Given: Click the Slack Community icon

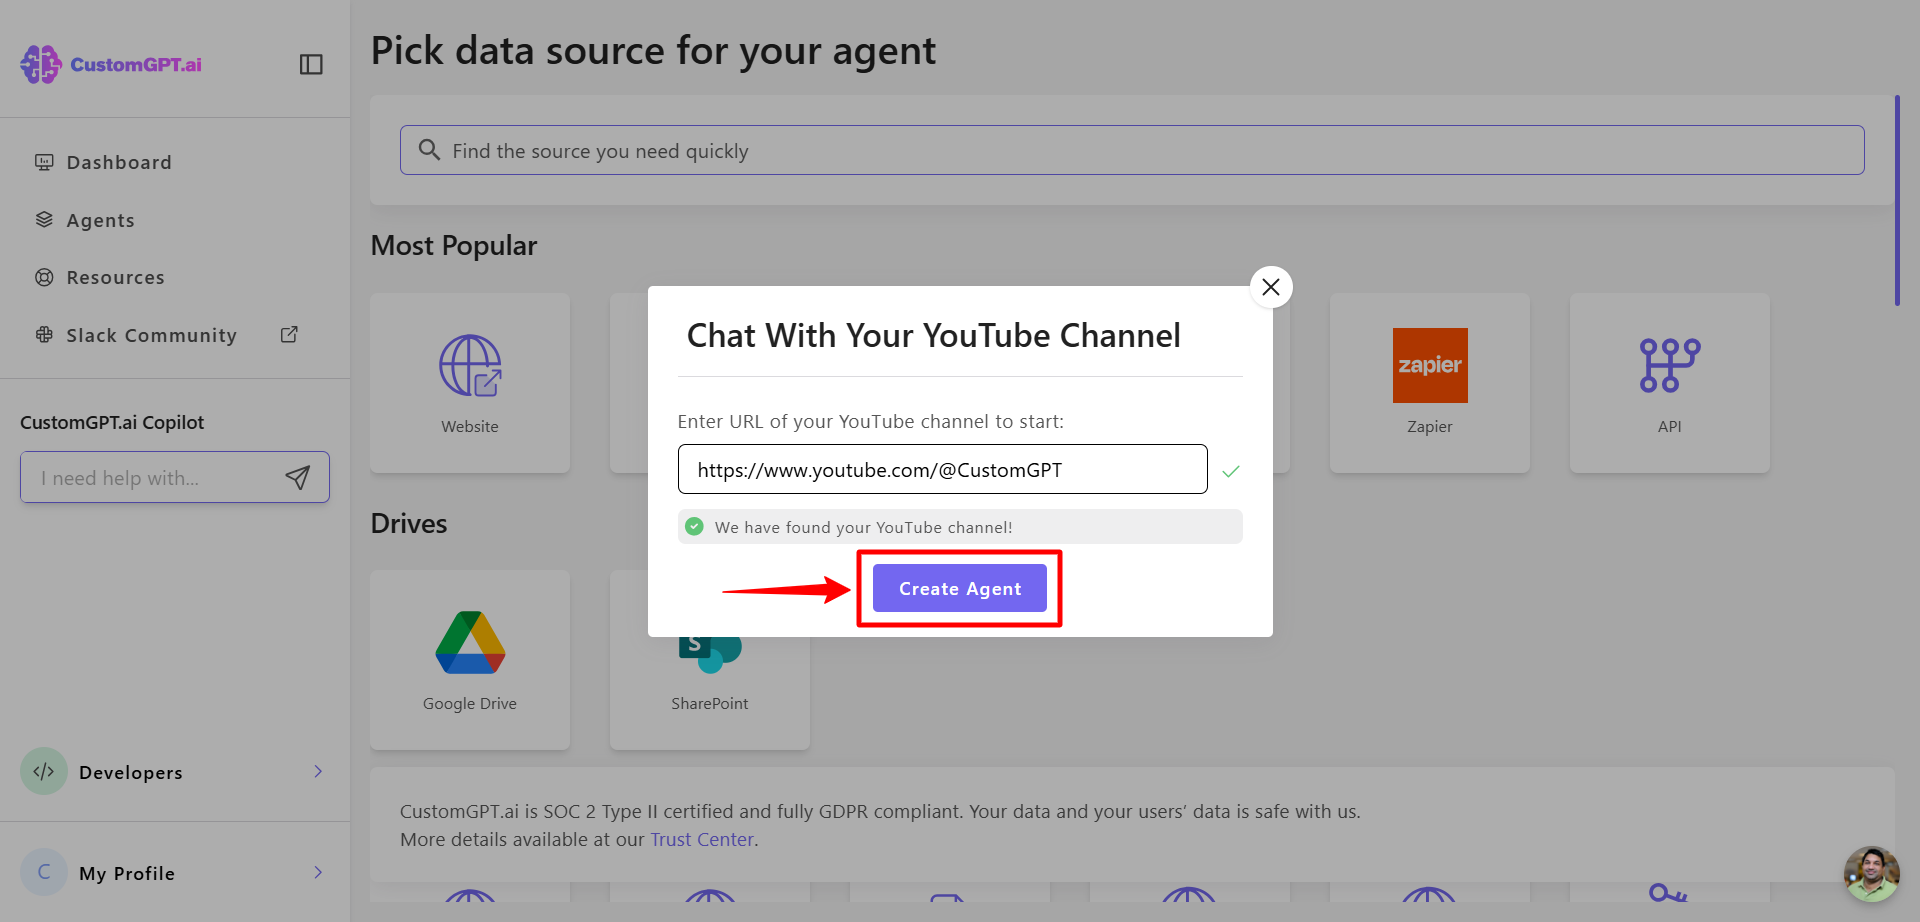Looking at the screenshot, I should (44, 335).
